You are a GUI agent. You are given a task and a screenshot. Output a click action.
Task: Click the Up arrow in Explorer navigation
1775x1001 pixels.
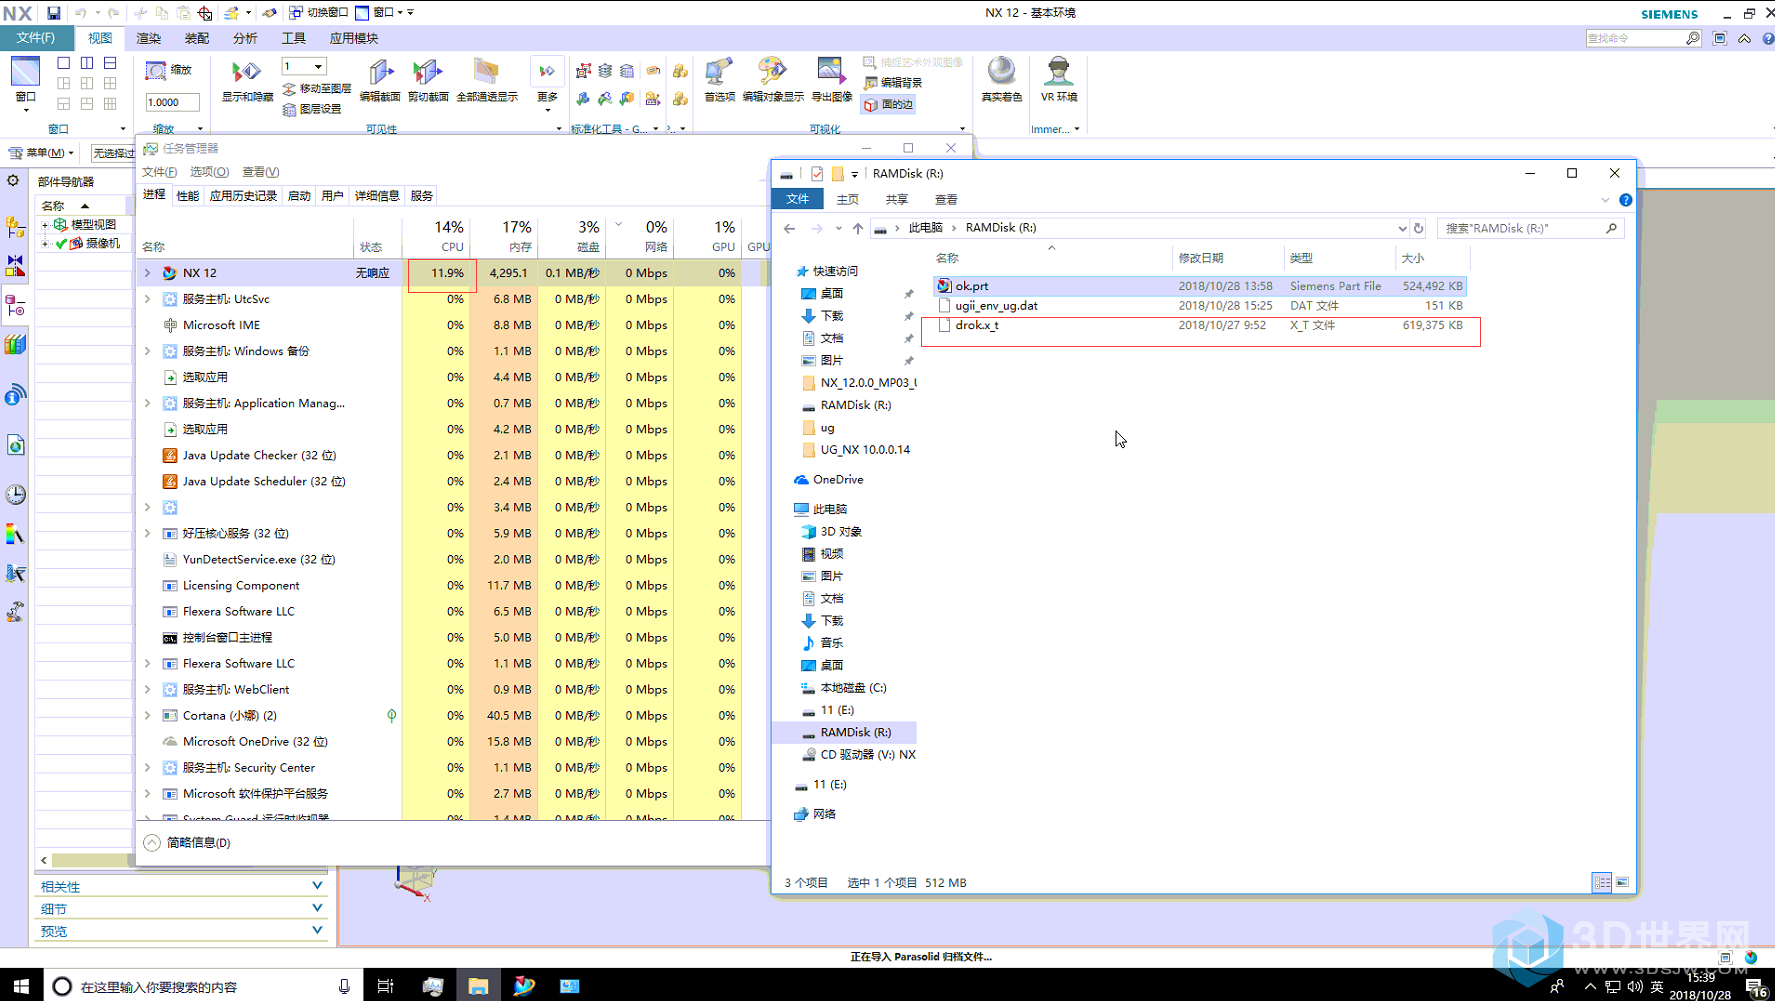[858, 228]
